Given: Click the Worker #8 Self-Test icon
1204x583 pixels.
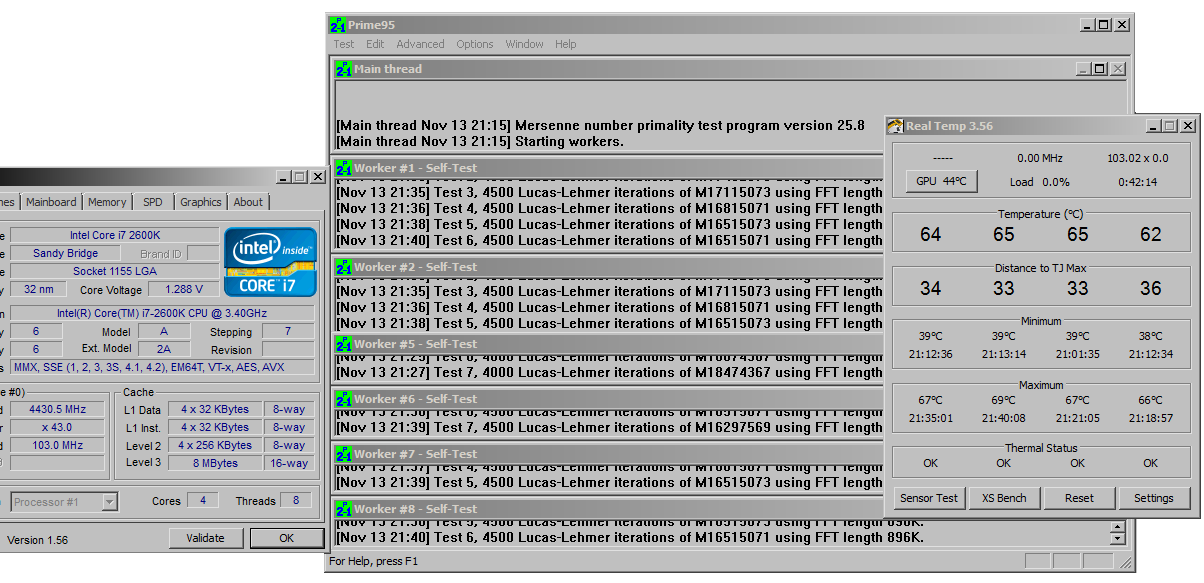Looking at the screenshot, I should pyautogui.click(x=344, y=509).
